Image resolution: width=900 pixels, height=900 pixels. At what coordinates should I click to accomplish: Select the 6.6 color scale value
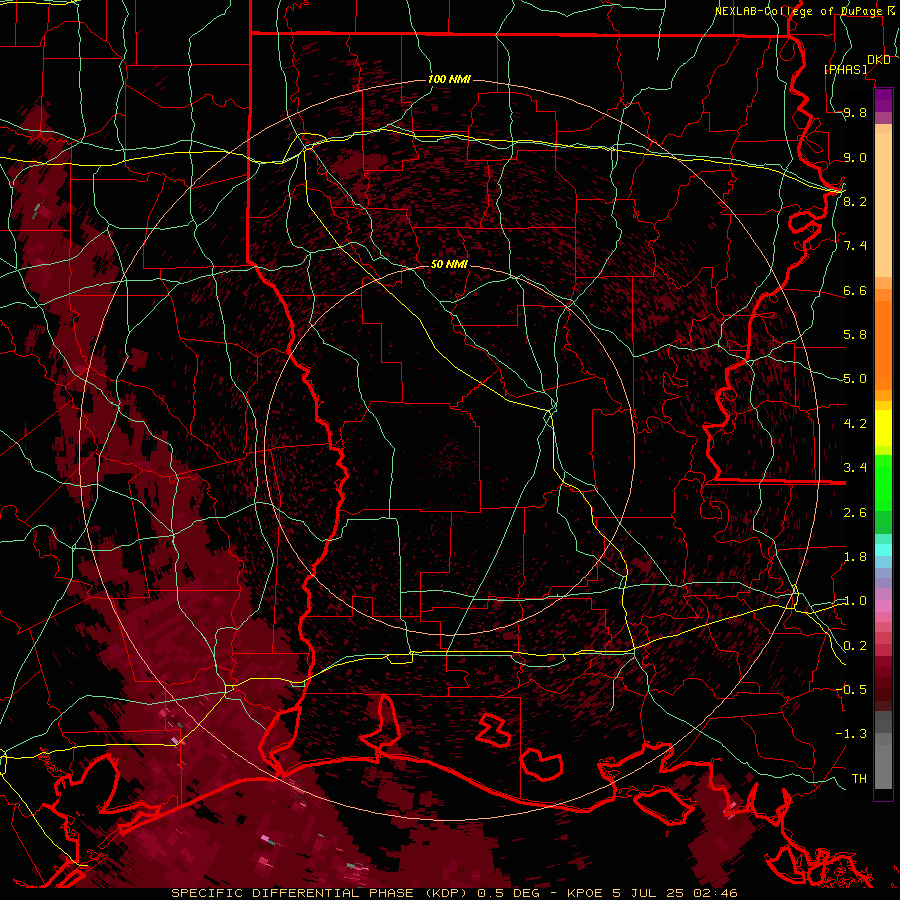(x=855, y=290)
